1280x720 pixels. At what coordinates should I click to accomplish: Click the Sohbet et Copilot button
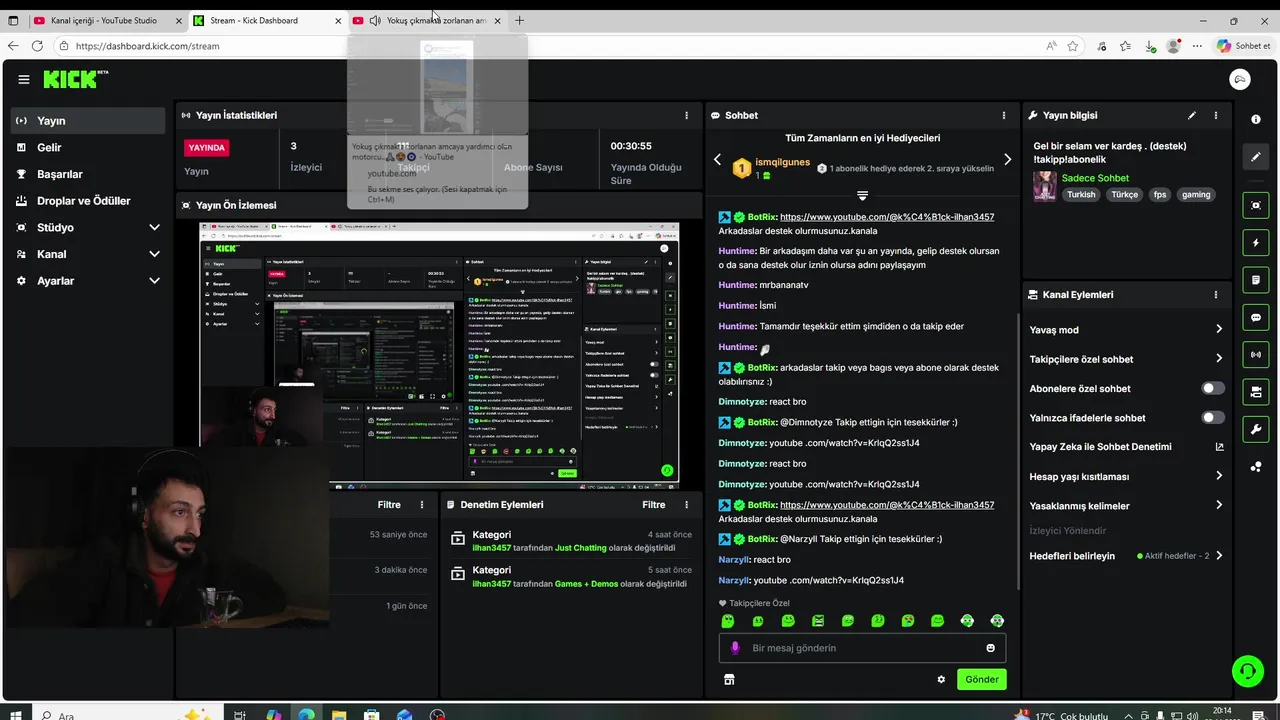pyautogui.click(x=1243, y=46)
